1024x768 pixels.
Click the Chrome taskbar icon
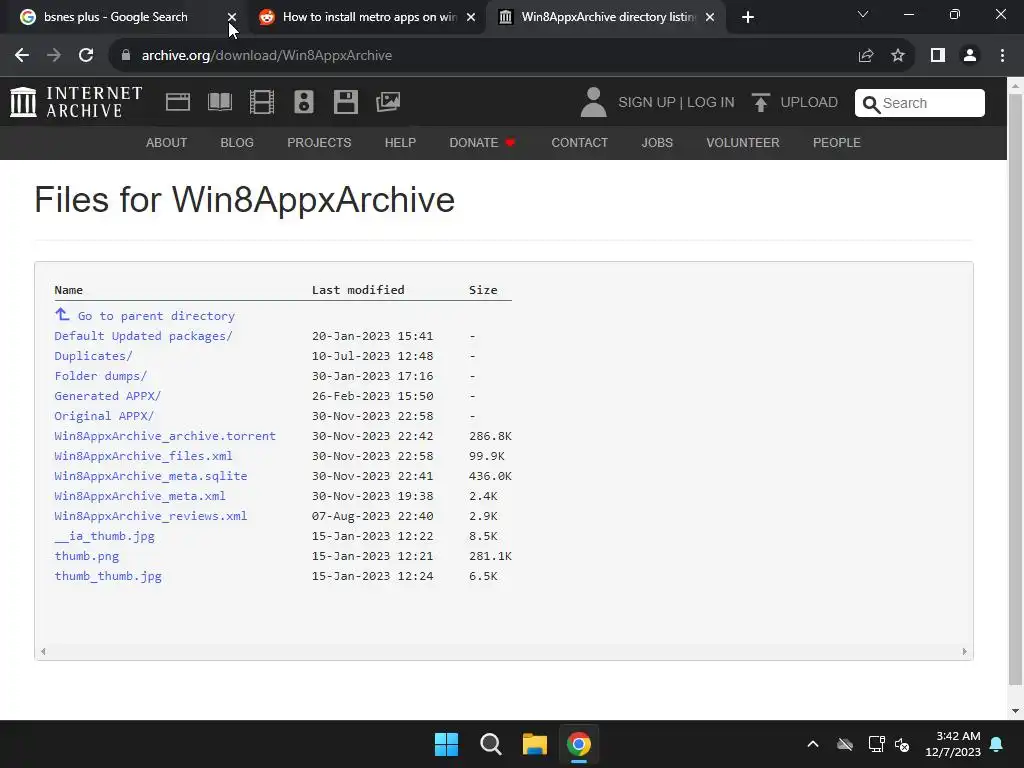[x=579, y=744]
